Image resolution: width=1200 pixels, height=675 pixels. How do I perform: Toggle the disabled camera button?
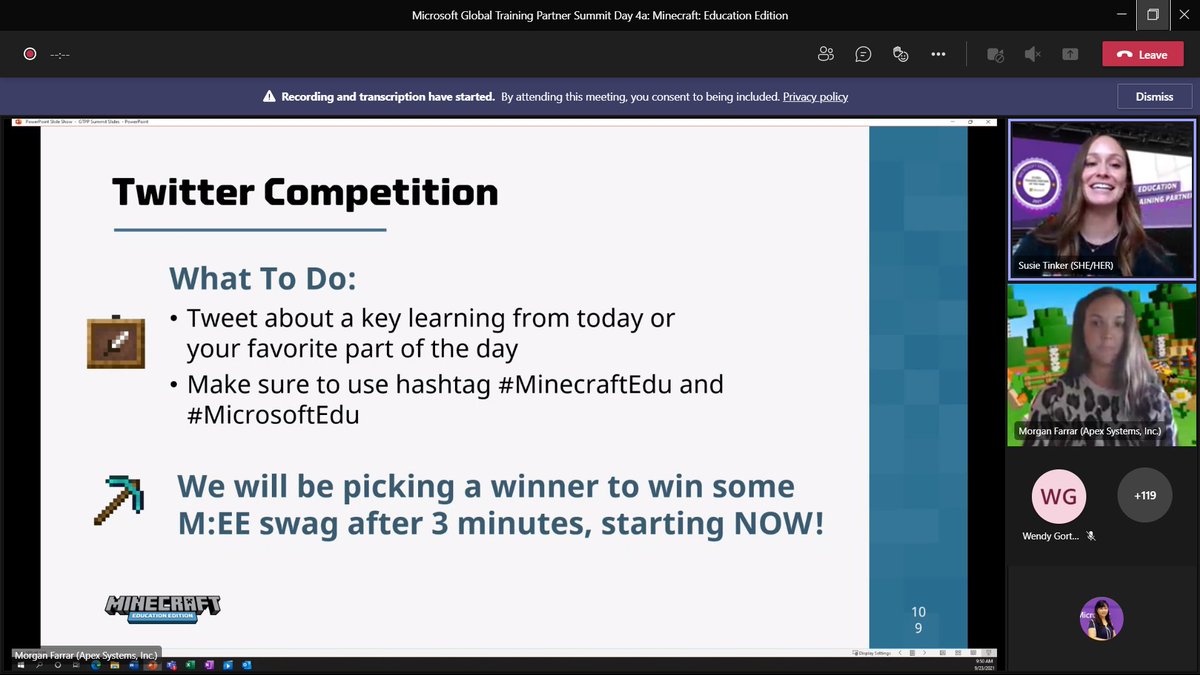(995, 55)
